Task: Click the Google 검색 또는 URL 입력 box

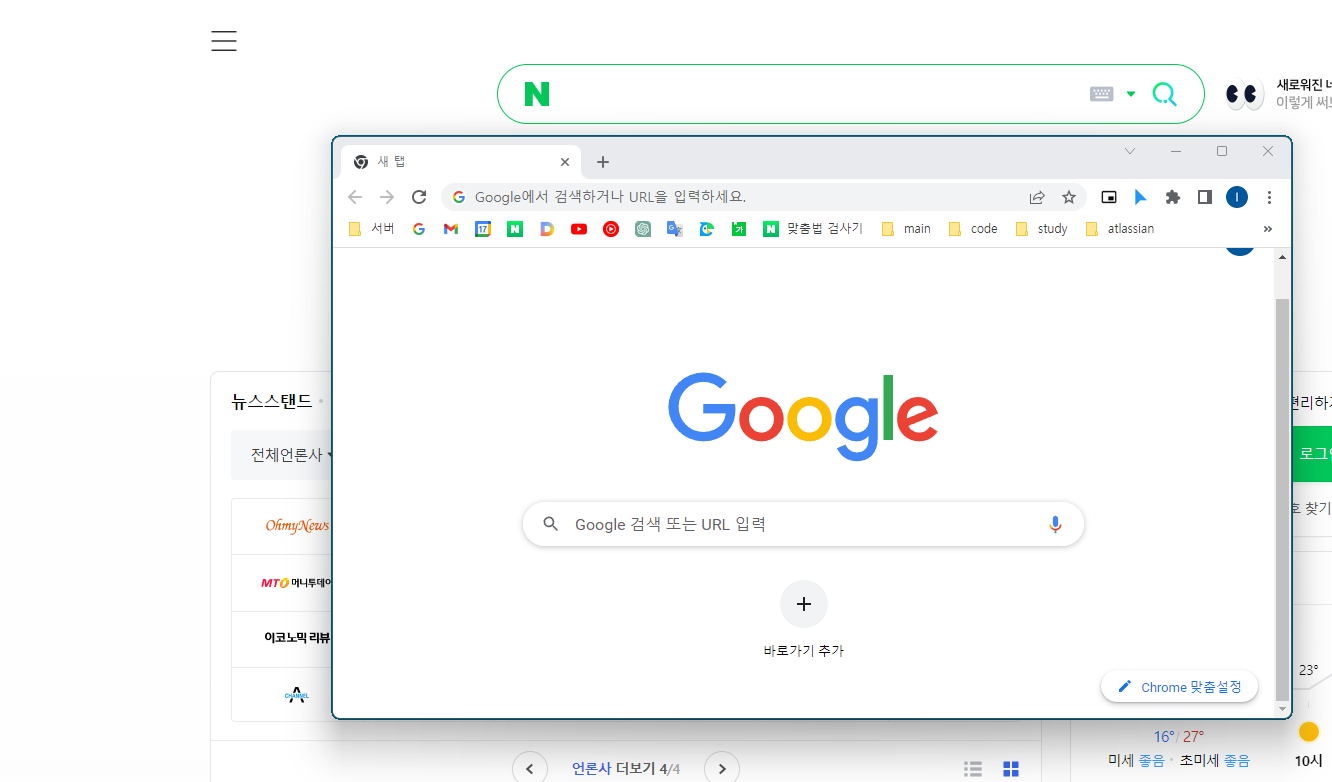Action: (803, 524)
